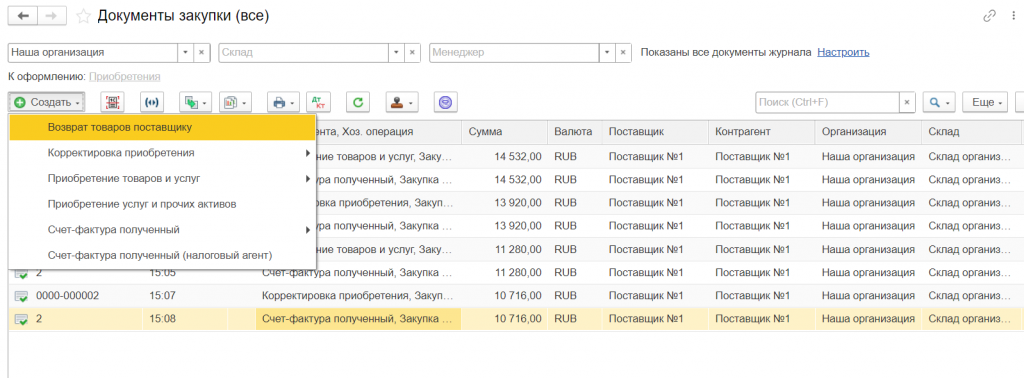The image size is (1024, 378).
Task: Clear the Наша организация filter field
Action: [202, 52]
